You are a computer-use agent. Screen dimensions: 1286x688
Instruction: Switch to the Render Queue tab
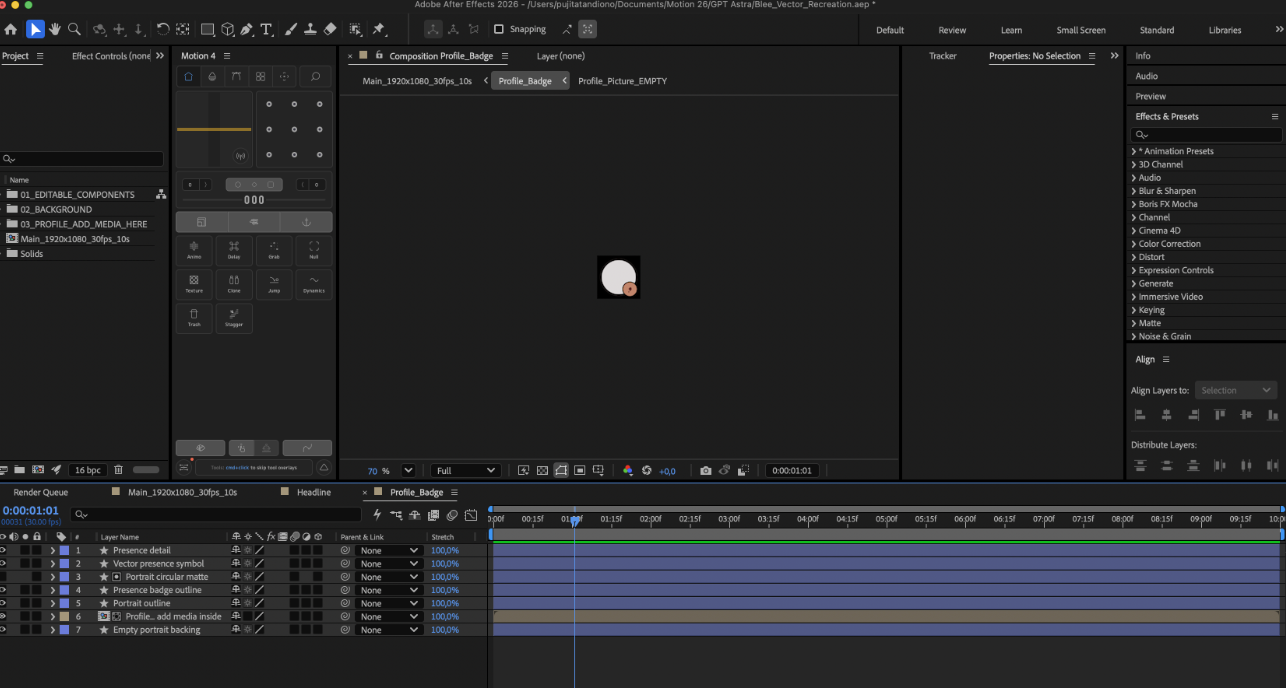41,492
